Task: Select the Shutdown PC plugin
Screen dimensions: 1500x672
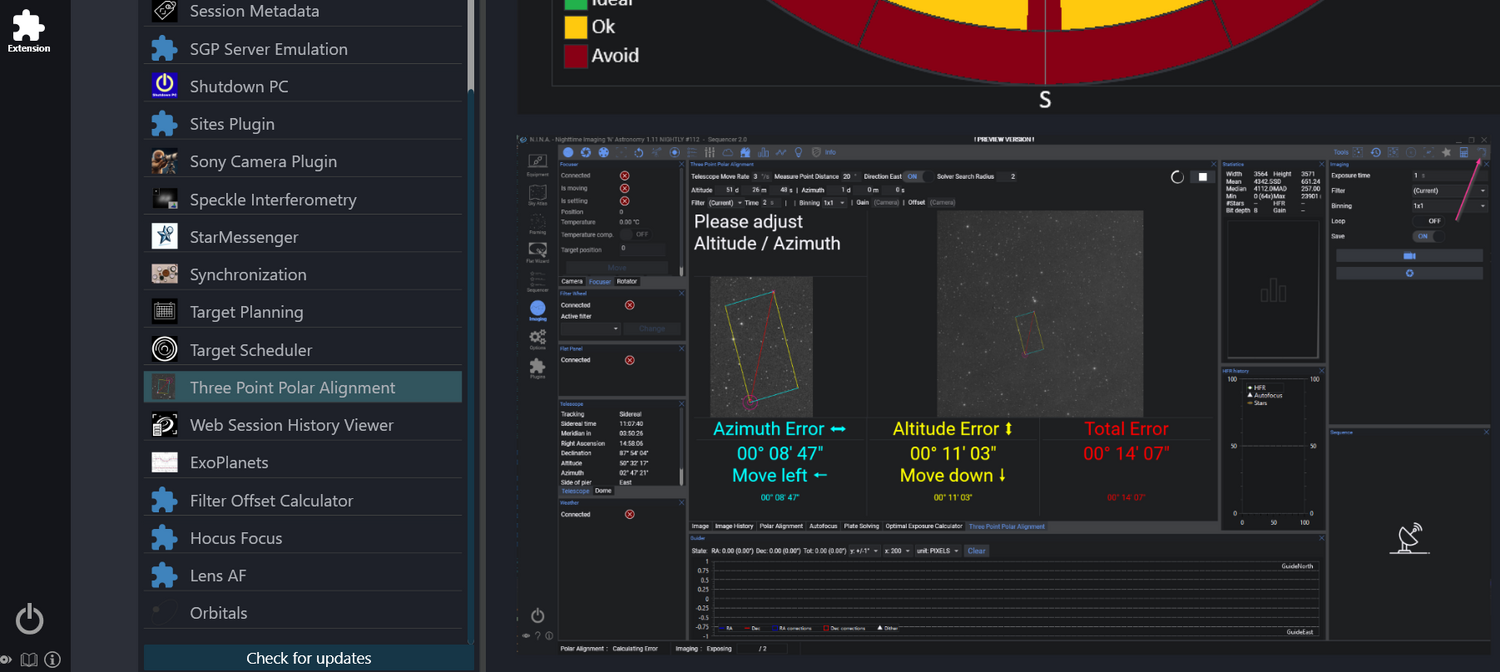Action: (x=303, y=86)
